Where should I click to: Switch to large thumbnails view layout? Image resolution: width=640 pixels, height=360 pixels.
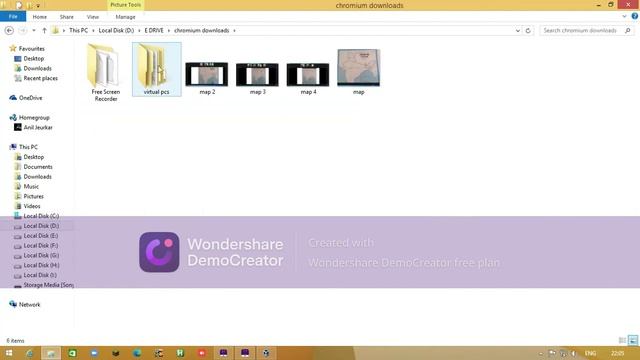pos(633,340)
